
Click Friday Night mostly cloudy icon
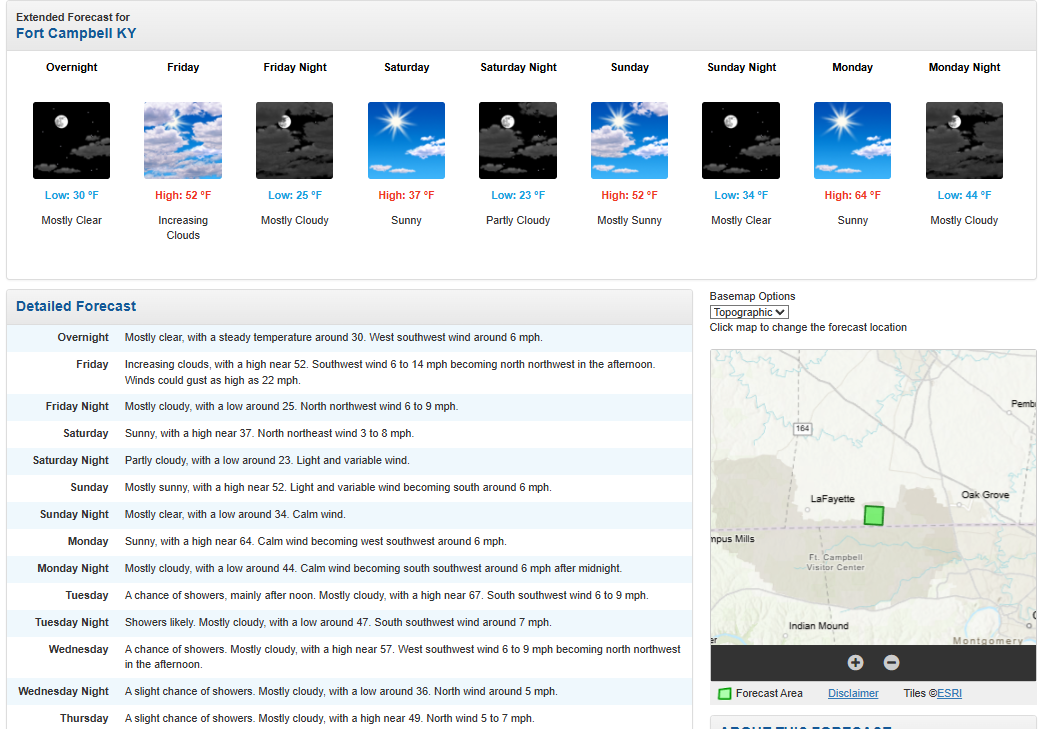tap(295, 140)
